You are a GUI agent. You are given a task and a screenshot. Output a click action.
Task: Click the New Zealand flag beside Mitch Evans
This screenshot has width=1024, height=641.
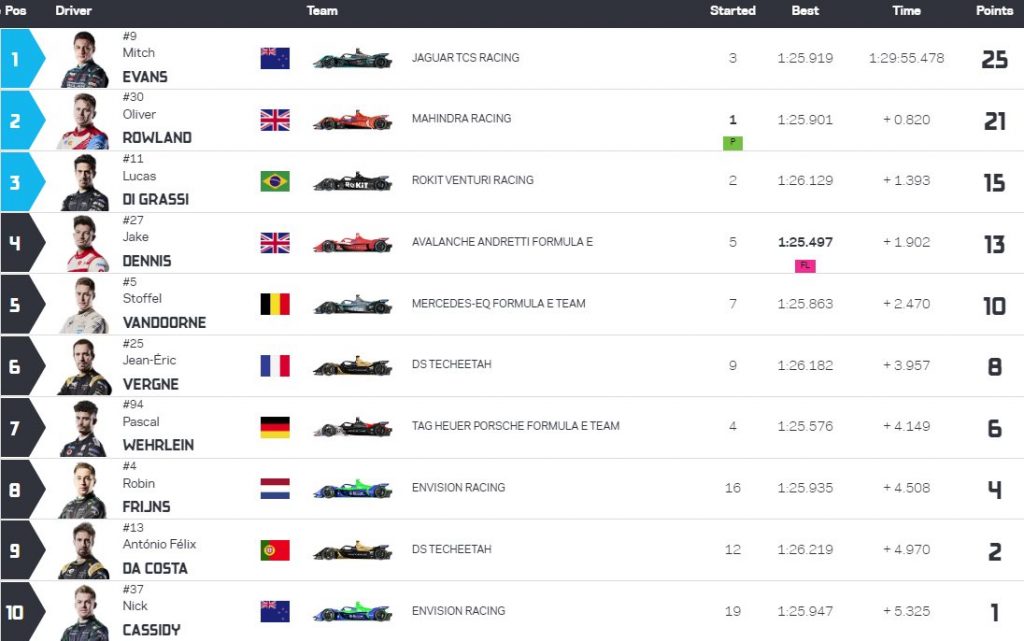pos(275,58)
